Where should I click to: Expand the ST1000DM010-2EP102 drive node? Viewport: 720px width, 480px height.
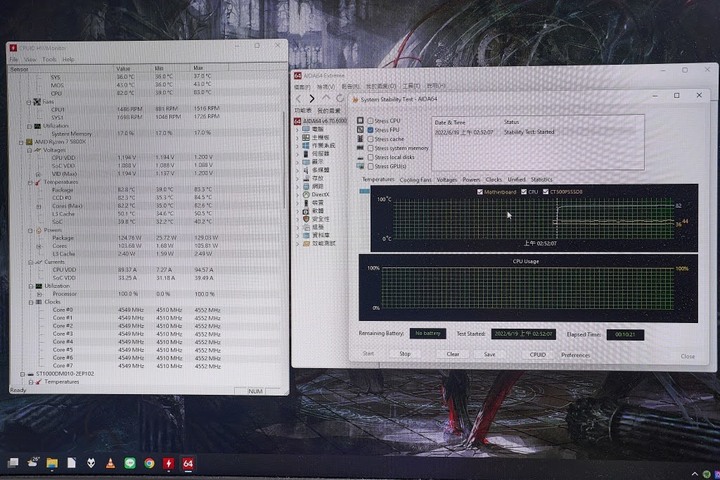(22, 374)
